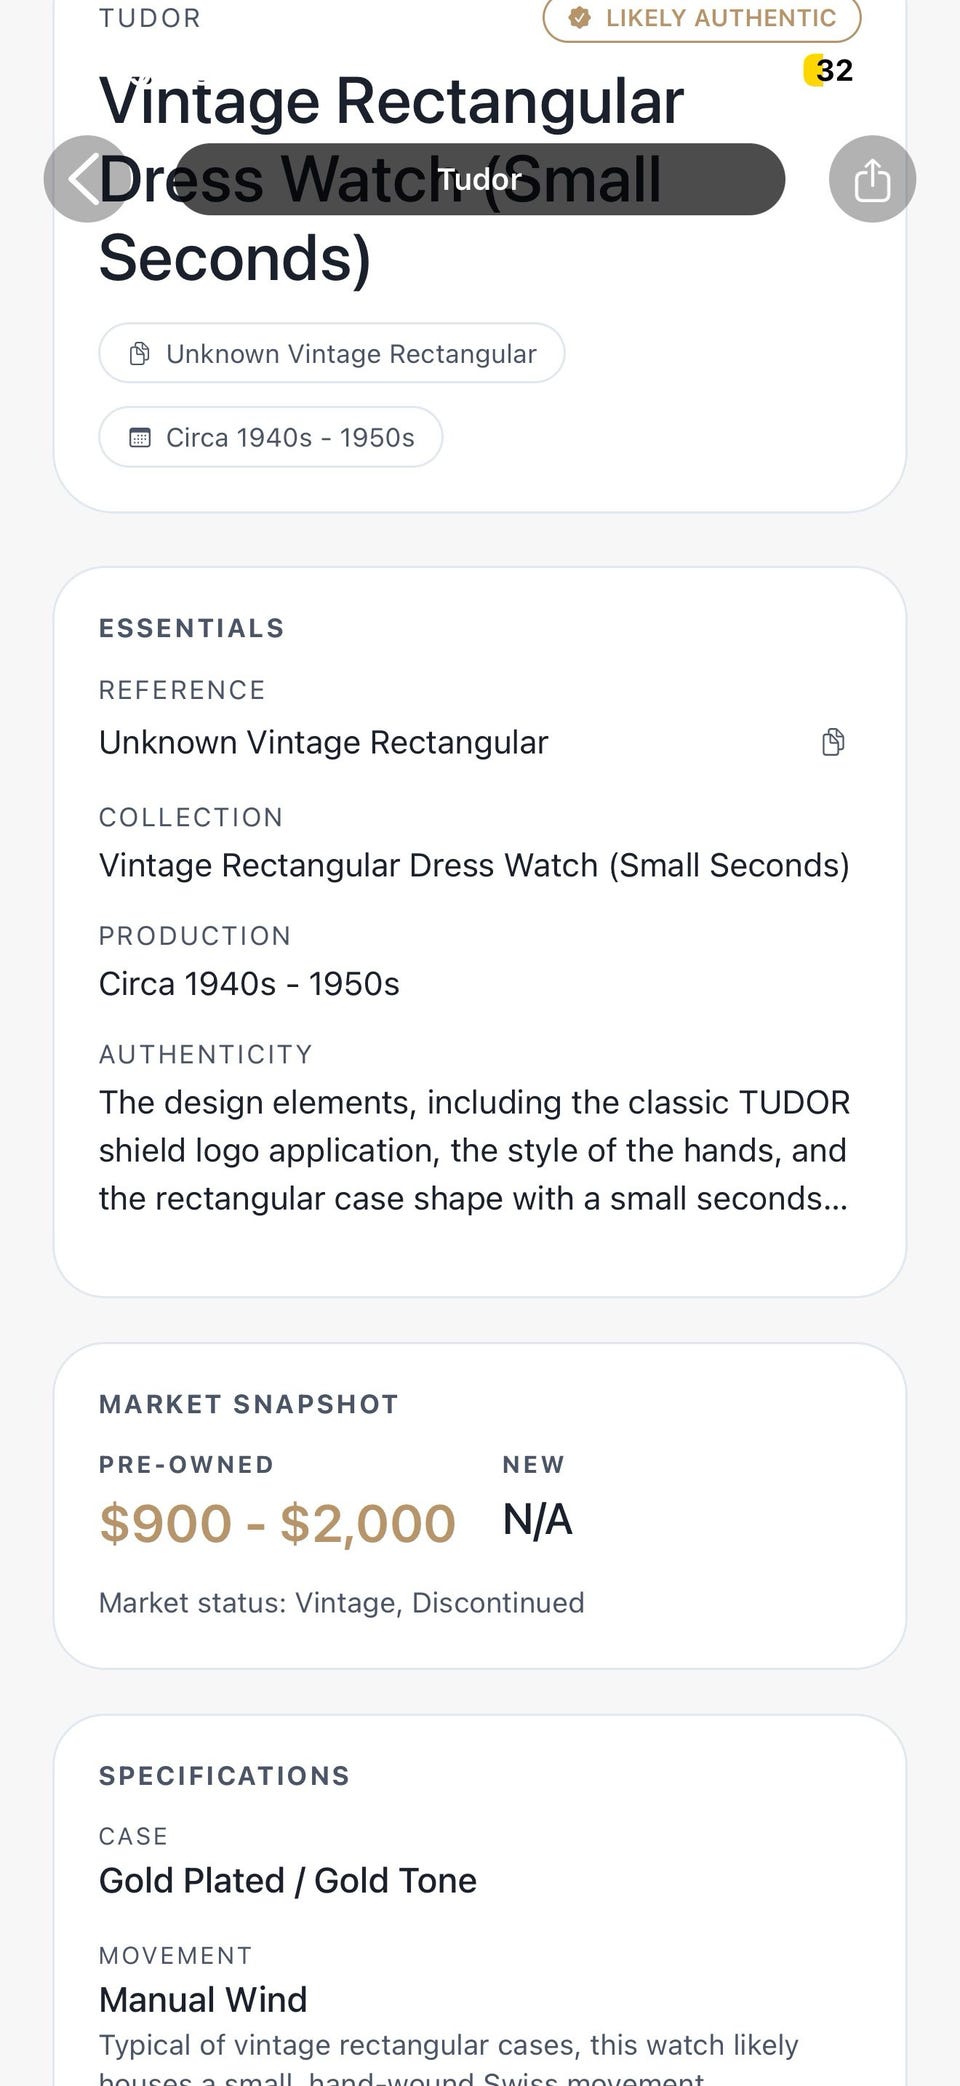Tap the battery indicator showing 32

pos(829,71)
